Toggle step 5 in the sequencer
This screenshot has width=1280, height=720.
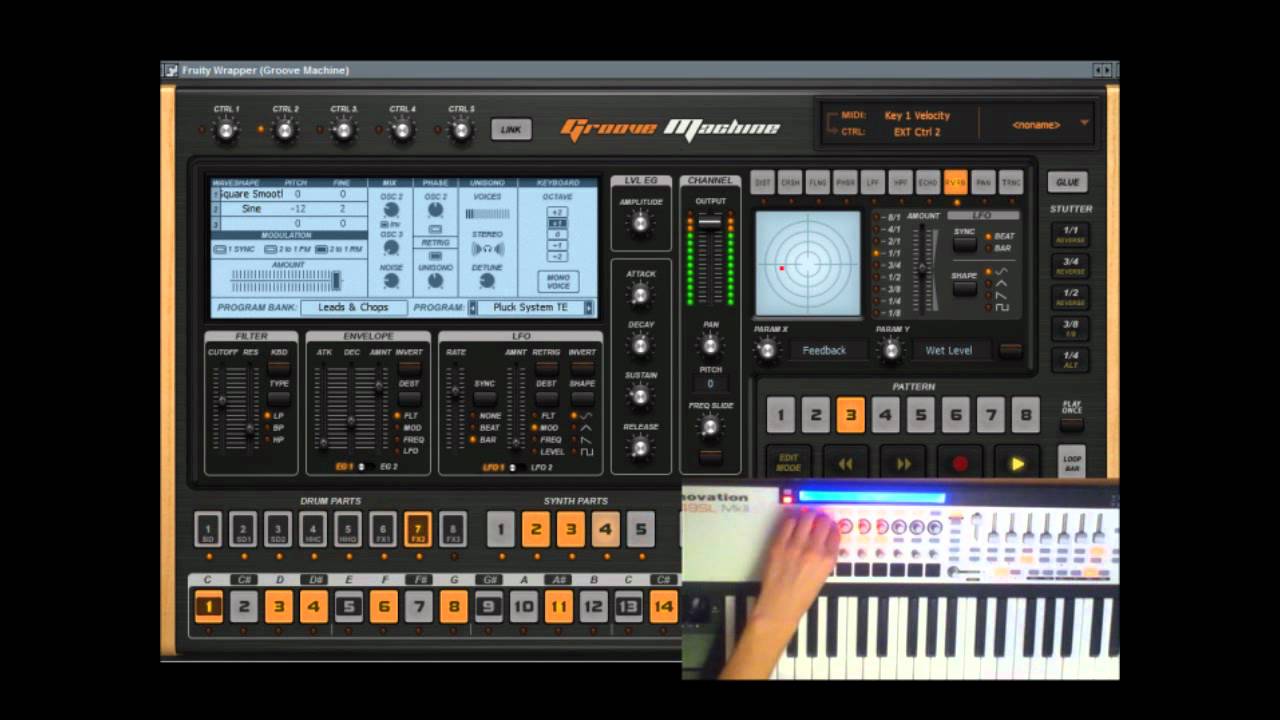click(x=348, y=606)
